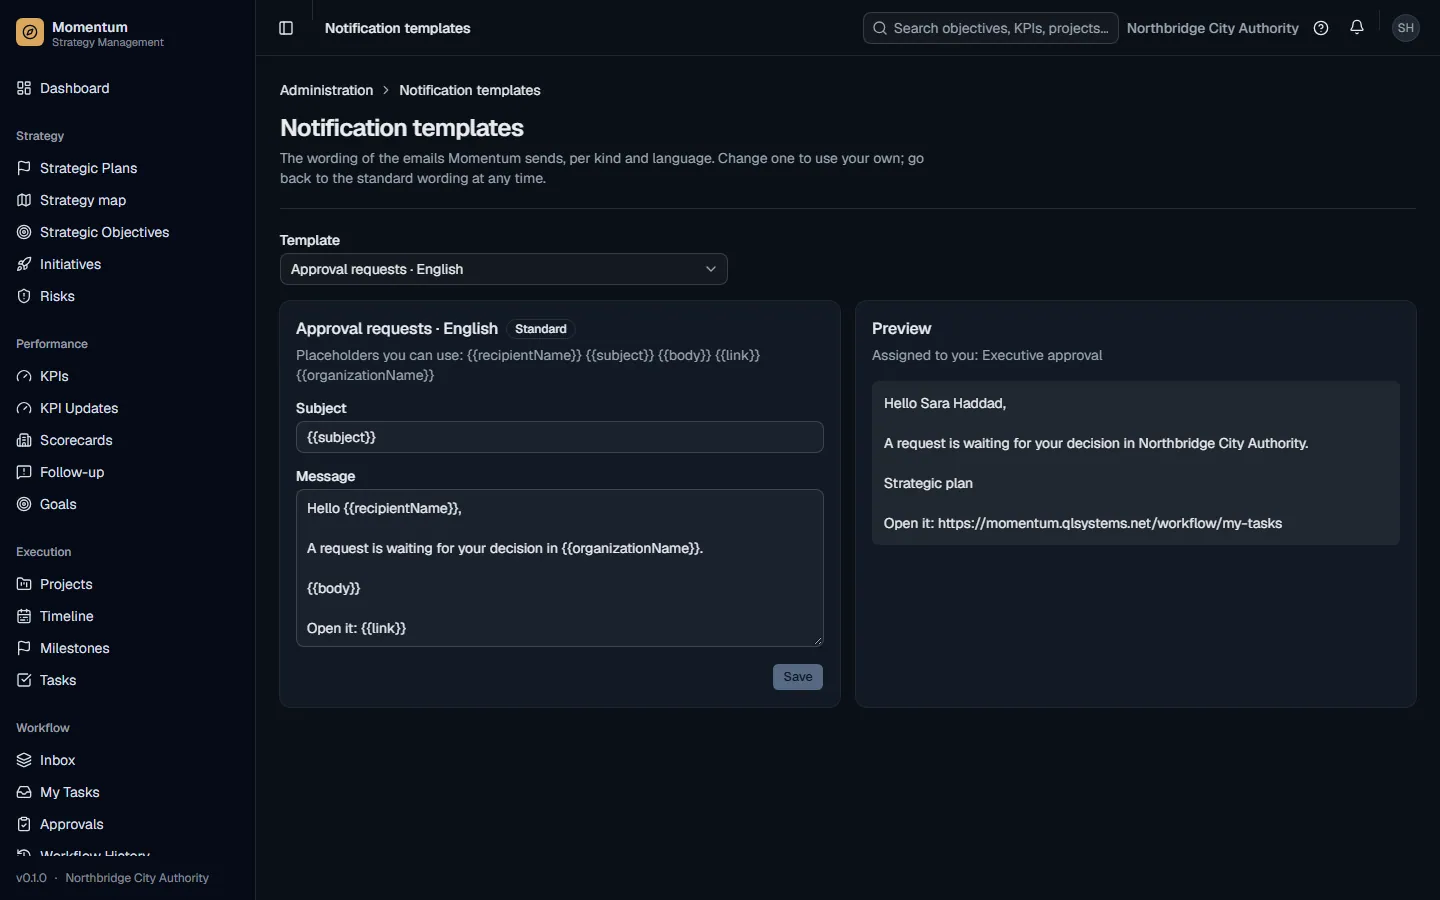The width and height of the screenshot is (1440, 900).
Task: Click the Inbox layers icon
Action: click(x=24, y=760)
